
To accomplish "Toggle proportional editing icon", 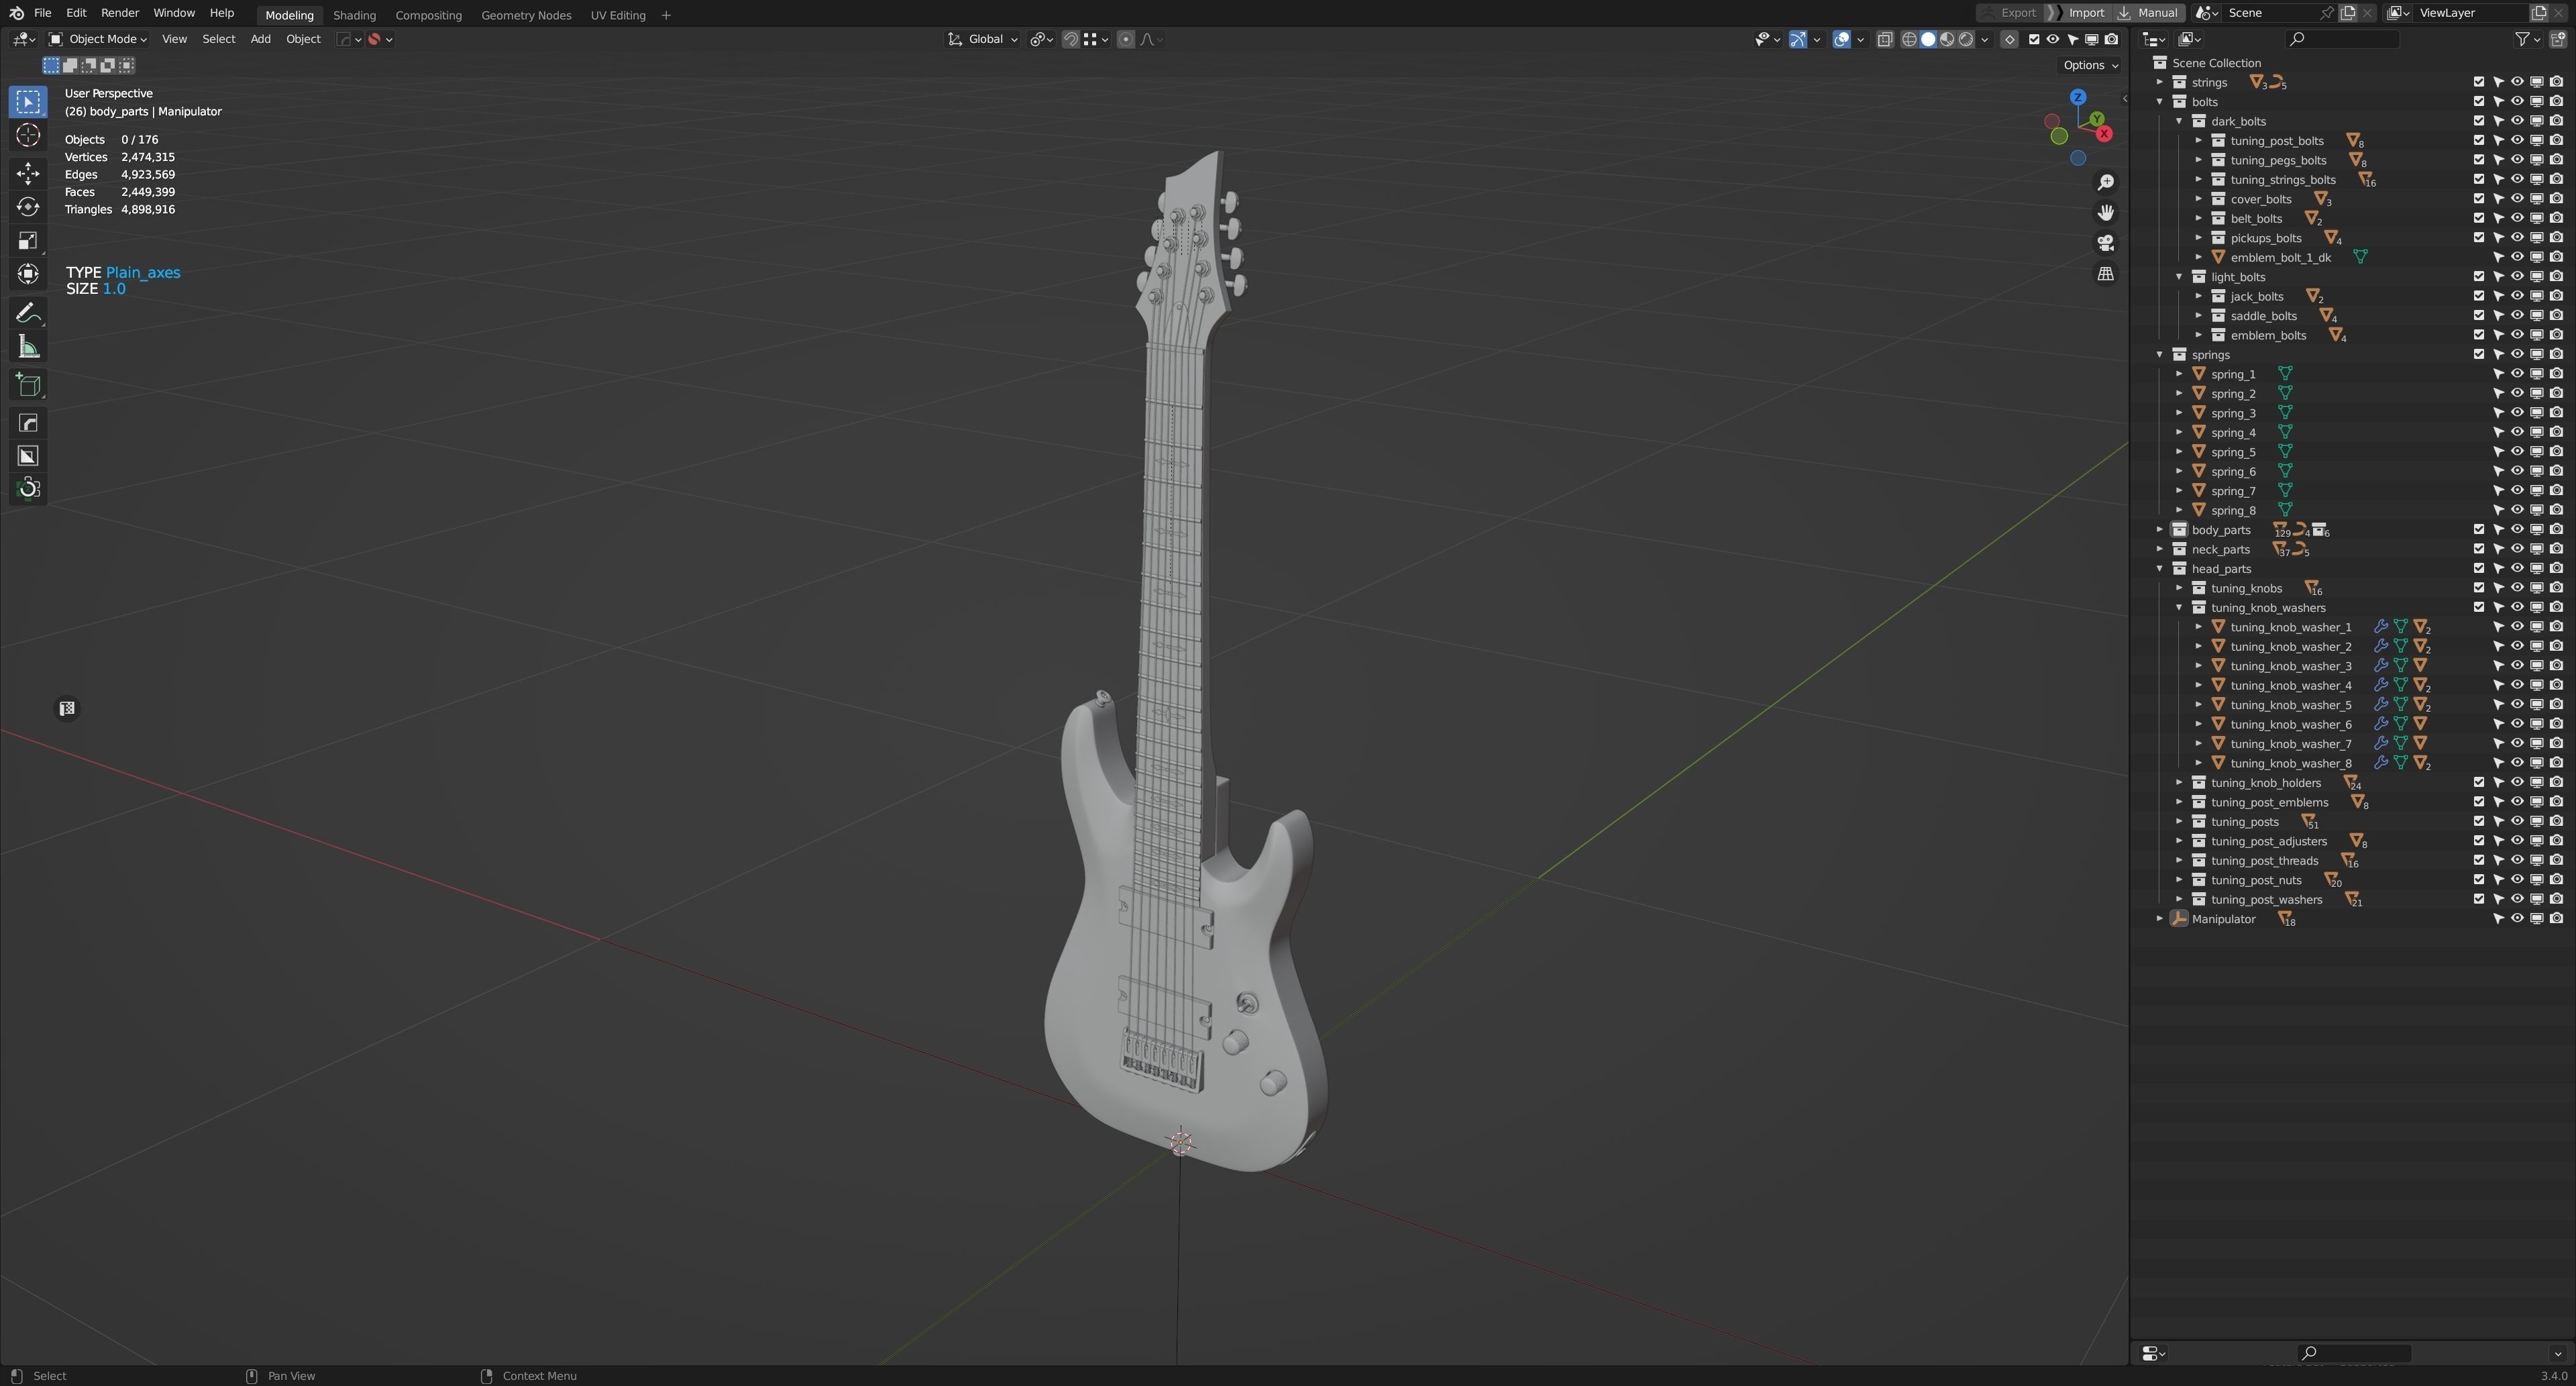I will click(1125, 39).
